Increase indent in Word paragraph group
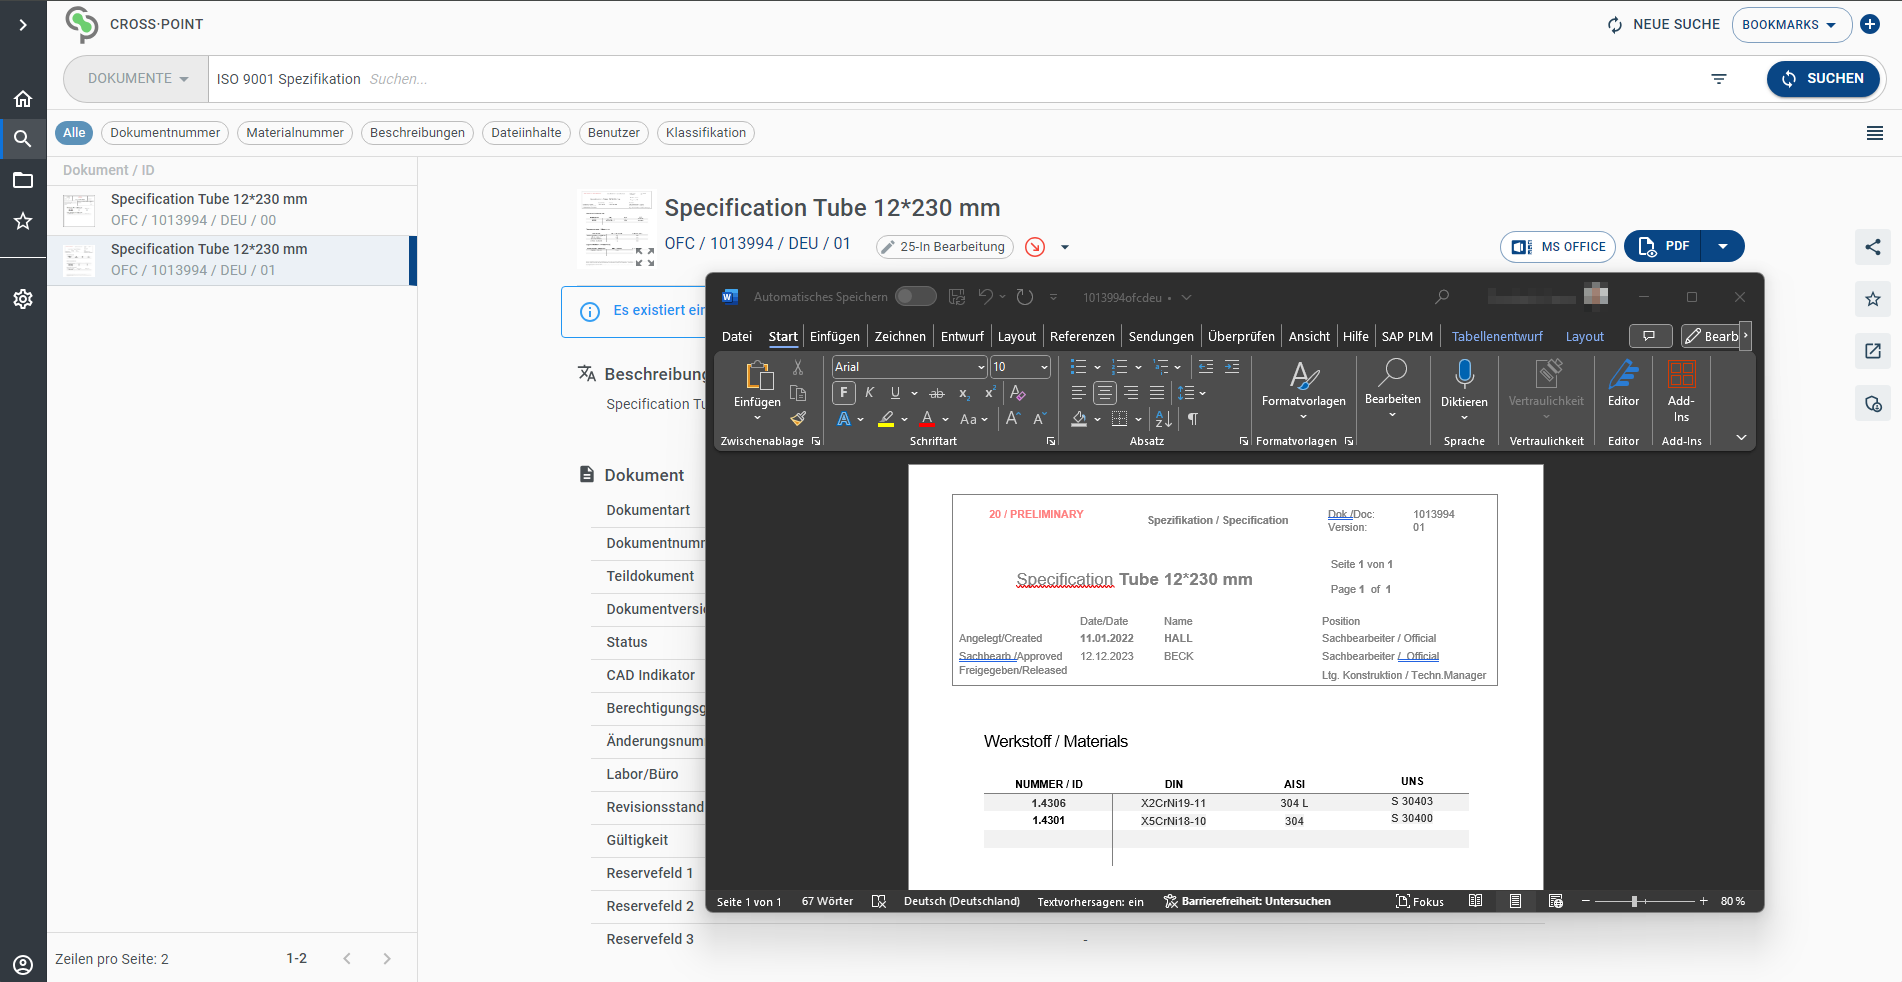This screenshot has height=982, width=1902. [x=1232, y=367]
